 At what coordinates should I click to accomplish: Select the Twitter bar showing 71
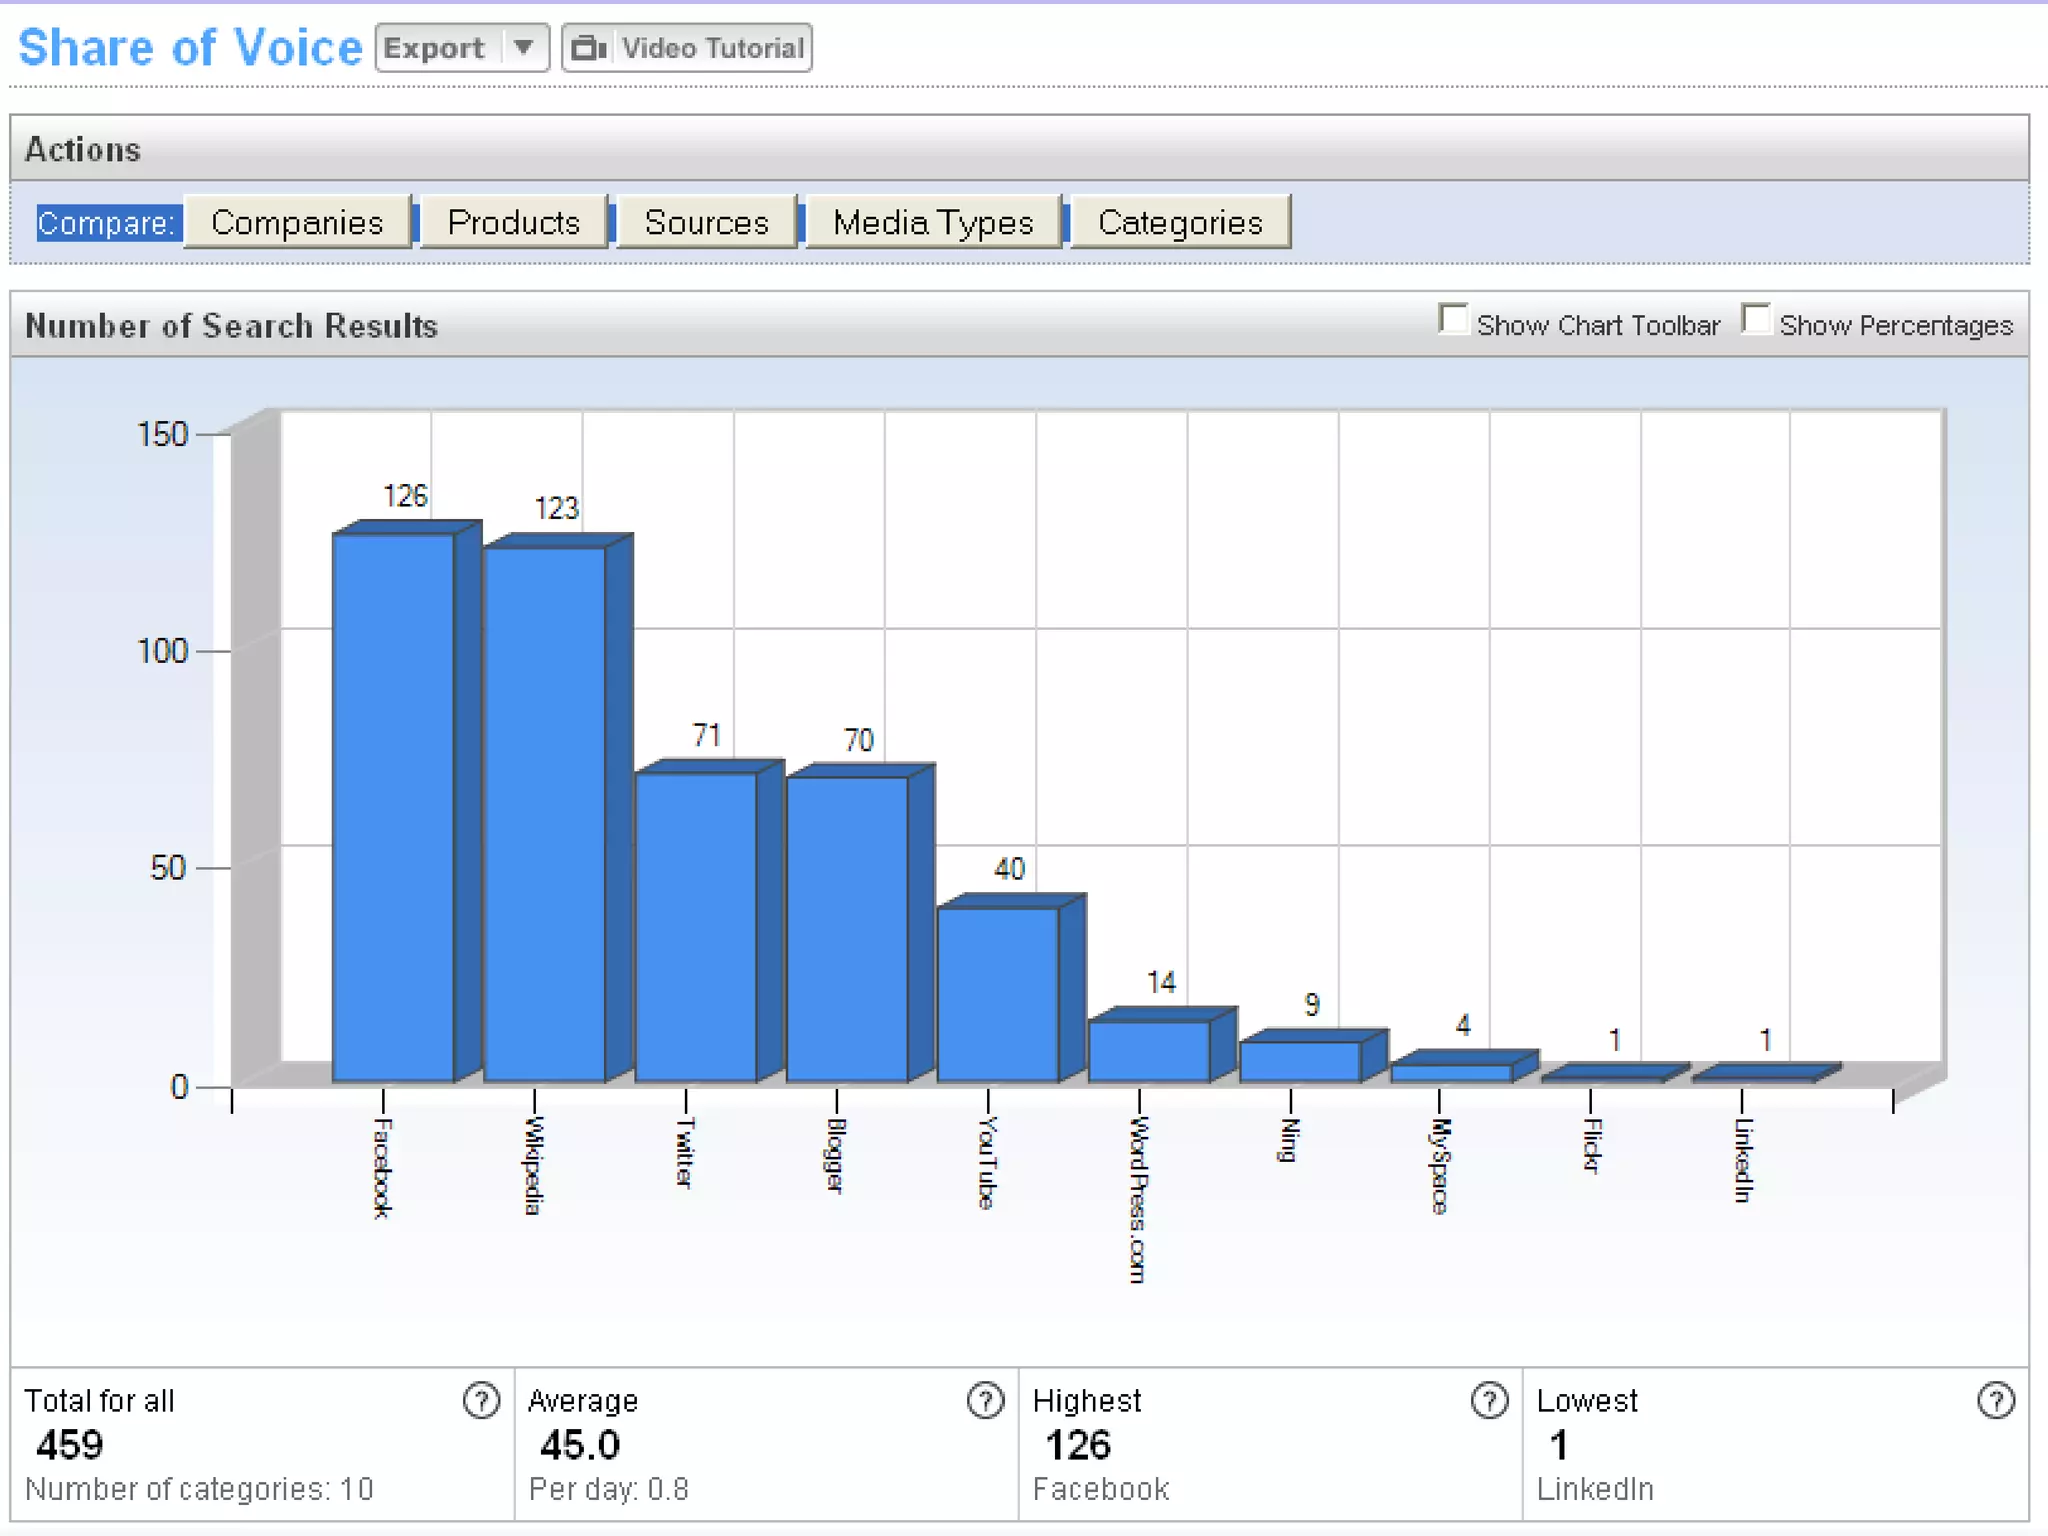pos(696,928)
